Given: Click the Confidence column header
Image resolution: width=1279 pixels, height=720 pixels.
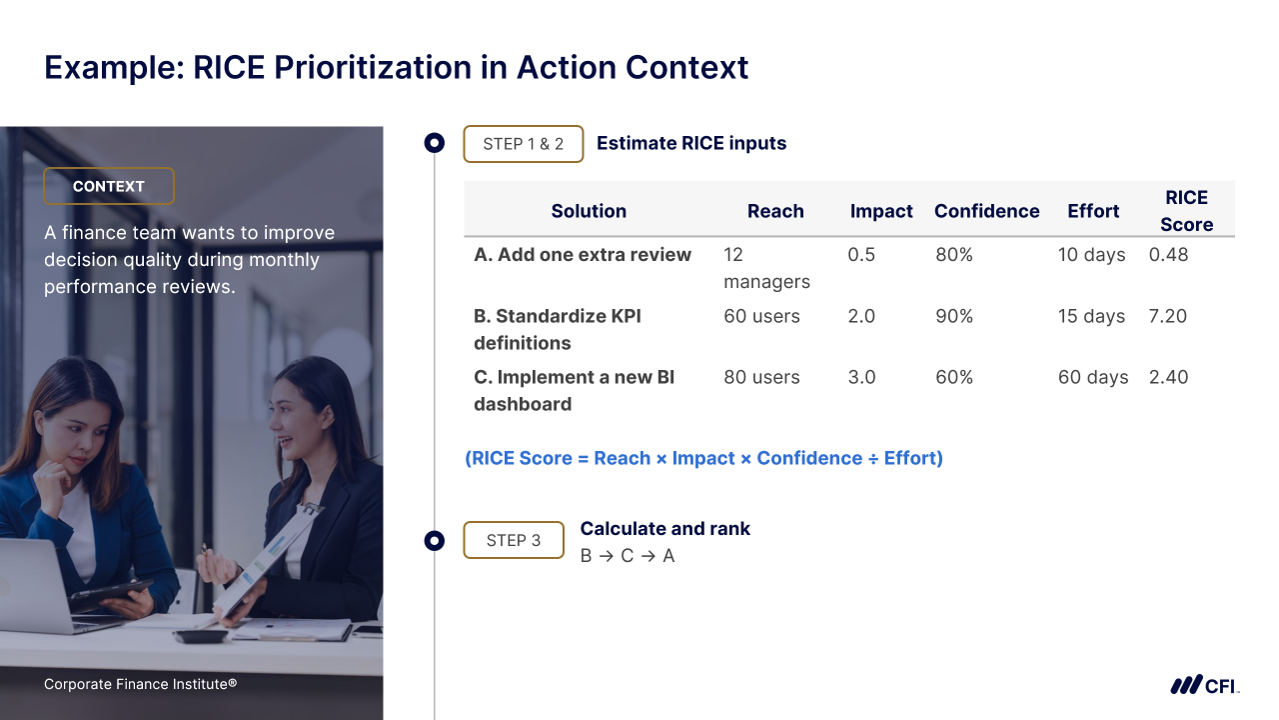Looking at the screenshot, I should point(986,211).
